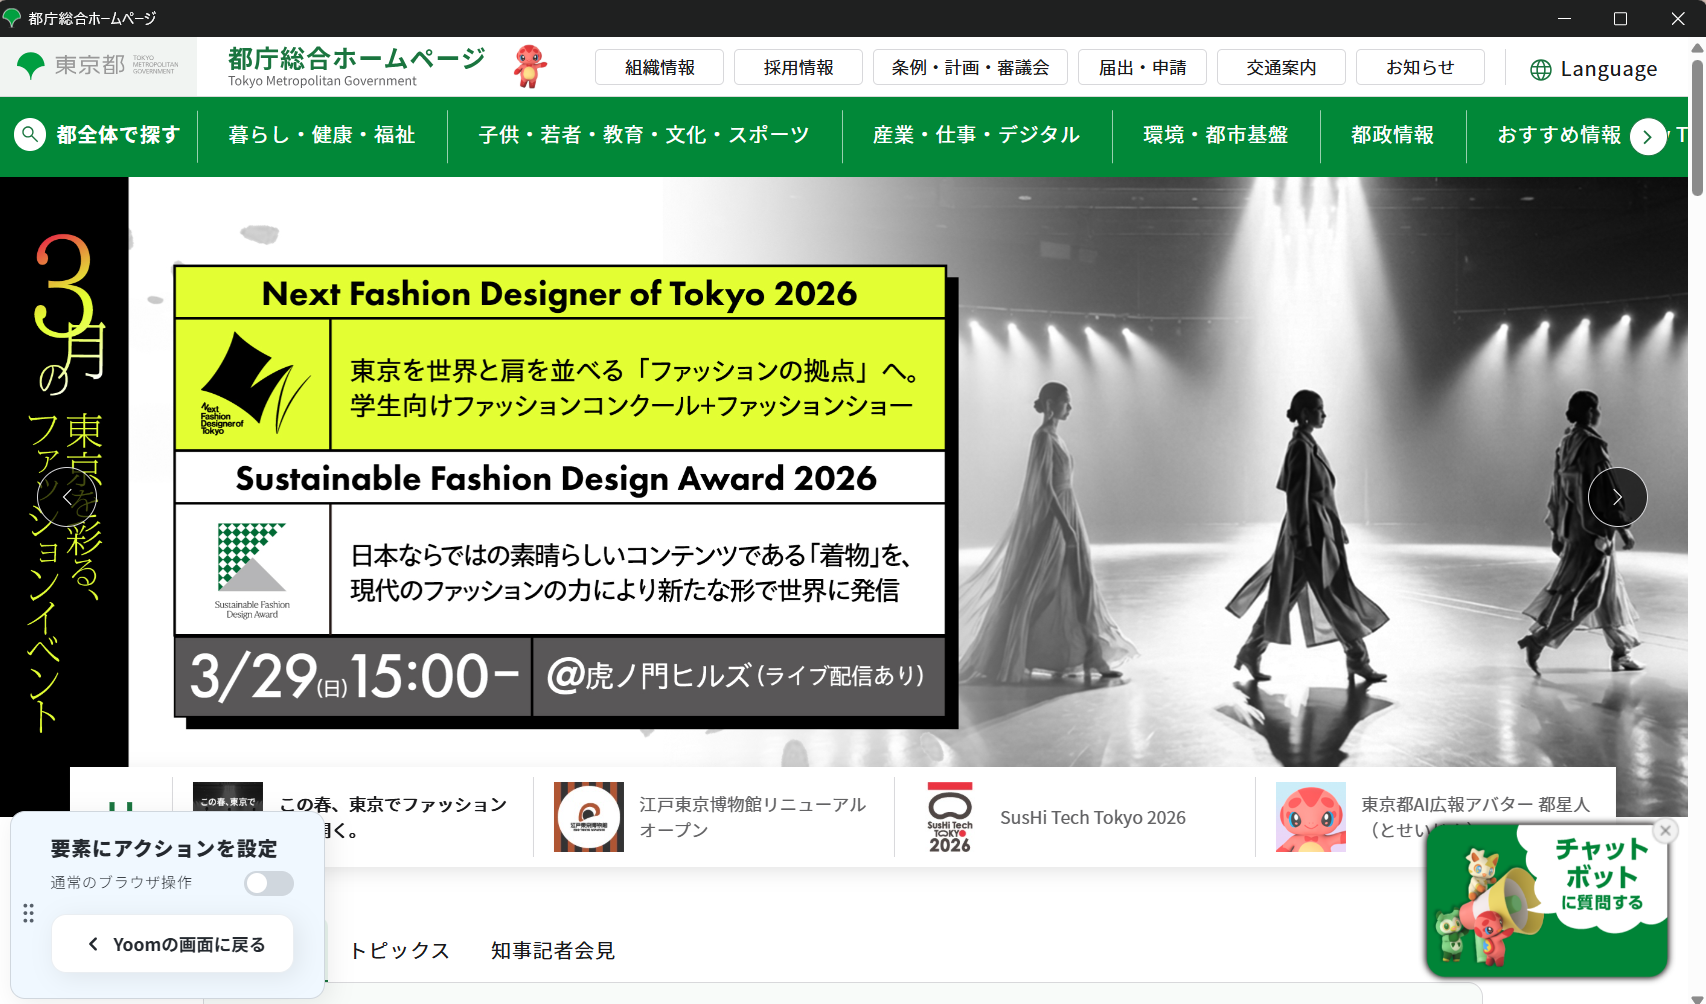Image resolution: width=1706 pixels, height=1004 pixels.
Task: Go back to the previous carousel slide
Action: (66, 497)
